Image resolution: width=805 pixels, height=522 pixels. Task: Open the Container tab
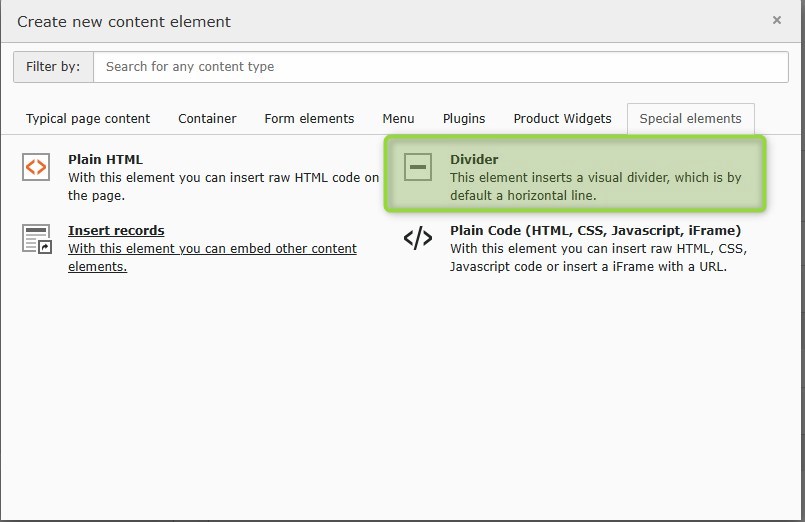pos(207,118)
